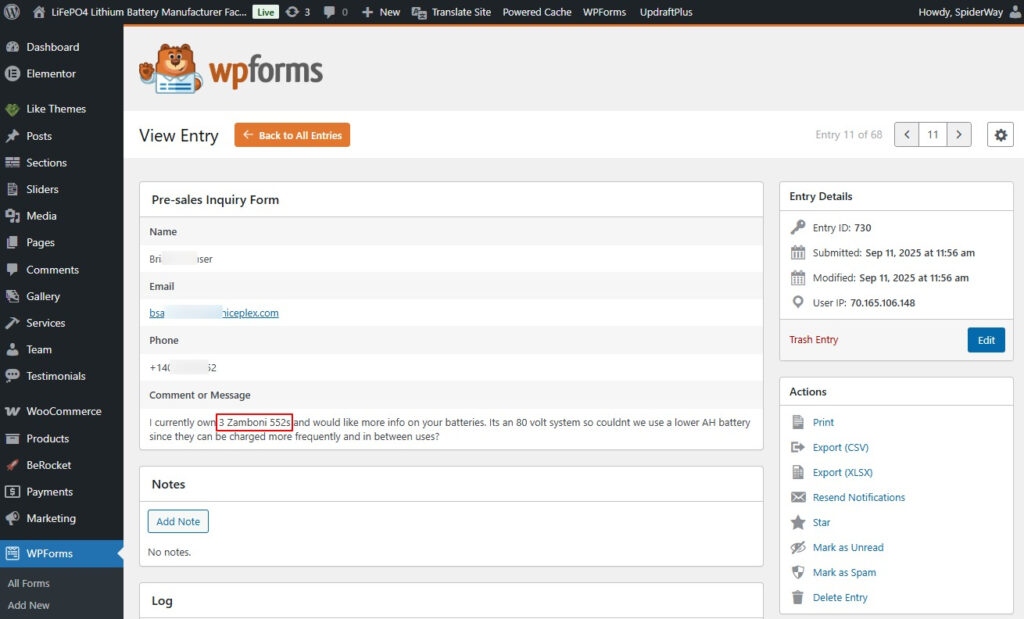Go to the previous entry arrow

[x=907, y=135]
